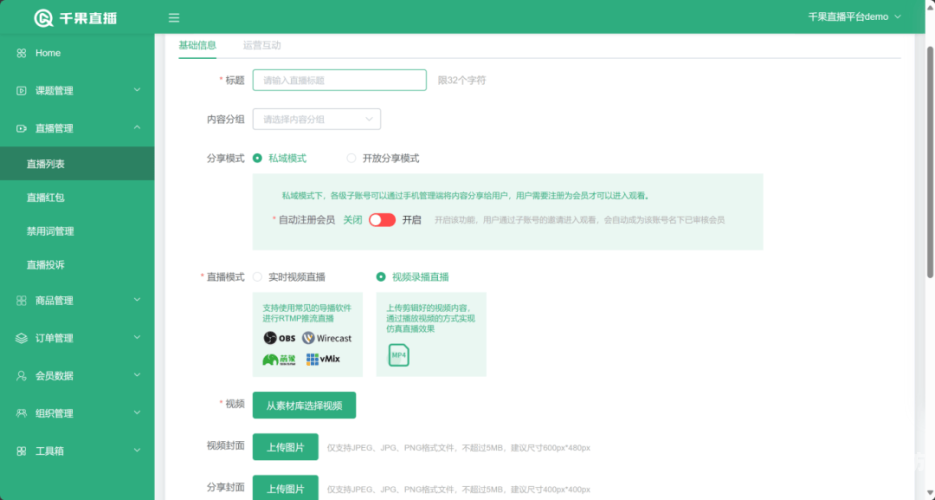Click the 限32个字符 hint text
Screen dimensions: 935x500
click(x=462, y=80)
